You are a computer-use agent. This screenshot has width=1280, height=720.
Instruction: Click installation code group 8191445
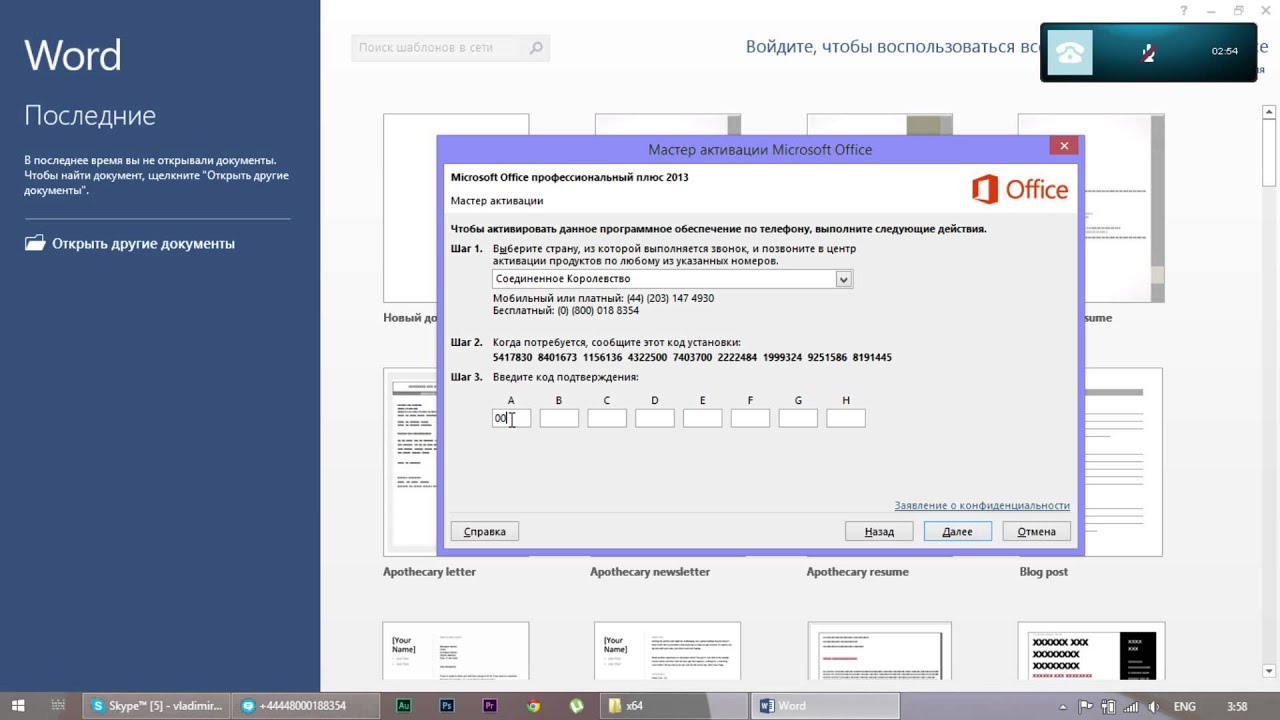(x=872, y=357)
